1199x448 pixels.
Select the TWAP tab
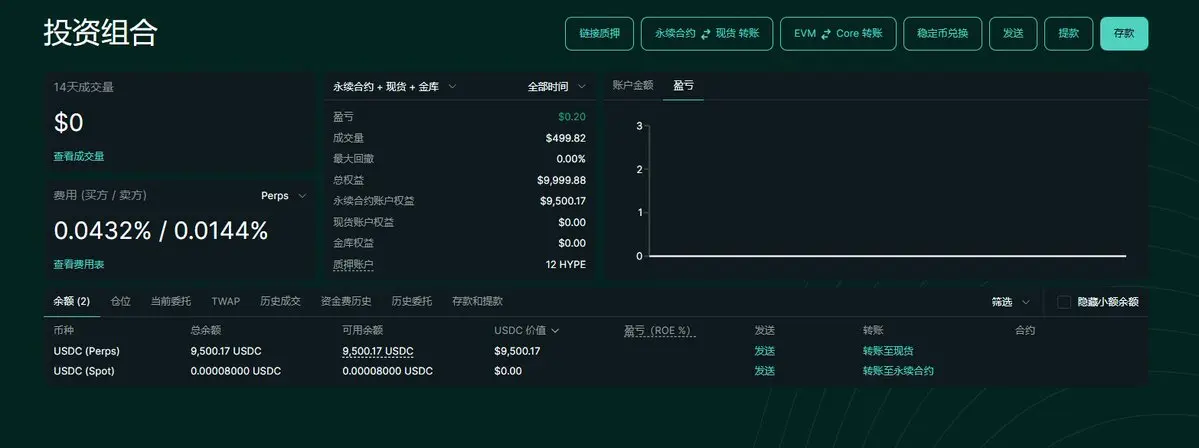226,301
